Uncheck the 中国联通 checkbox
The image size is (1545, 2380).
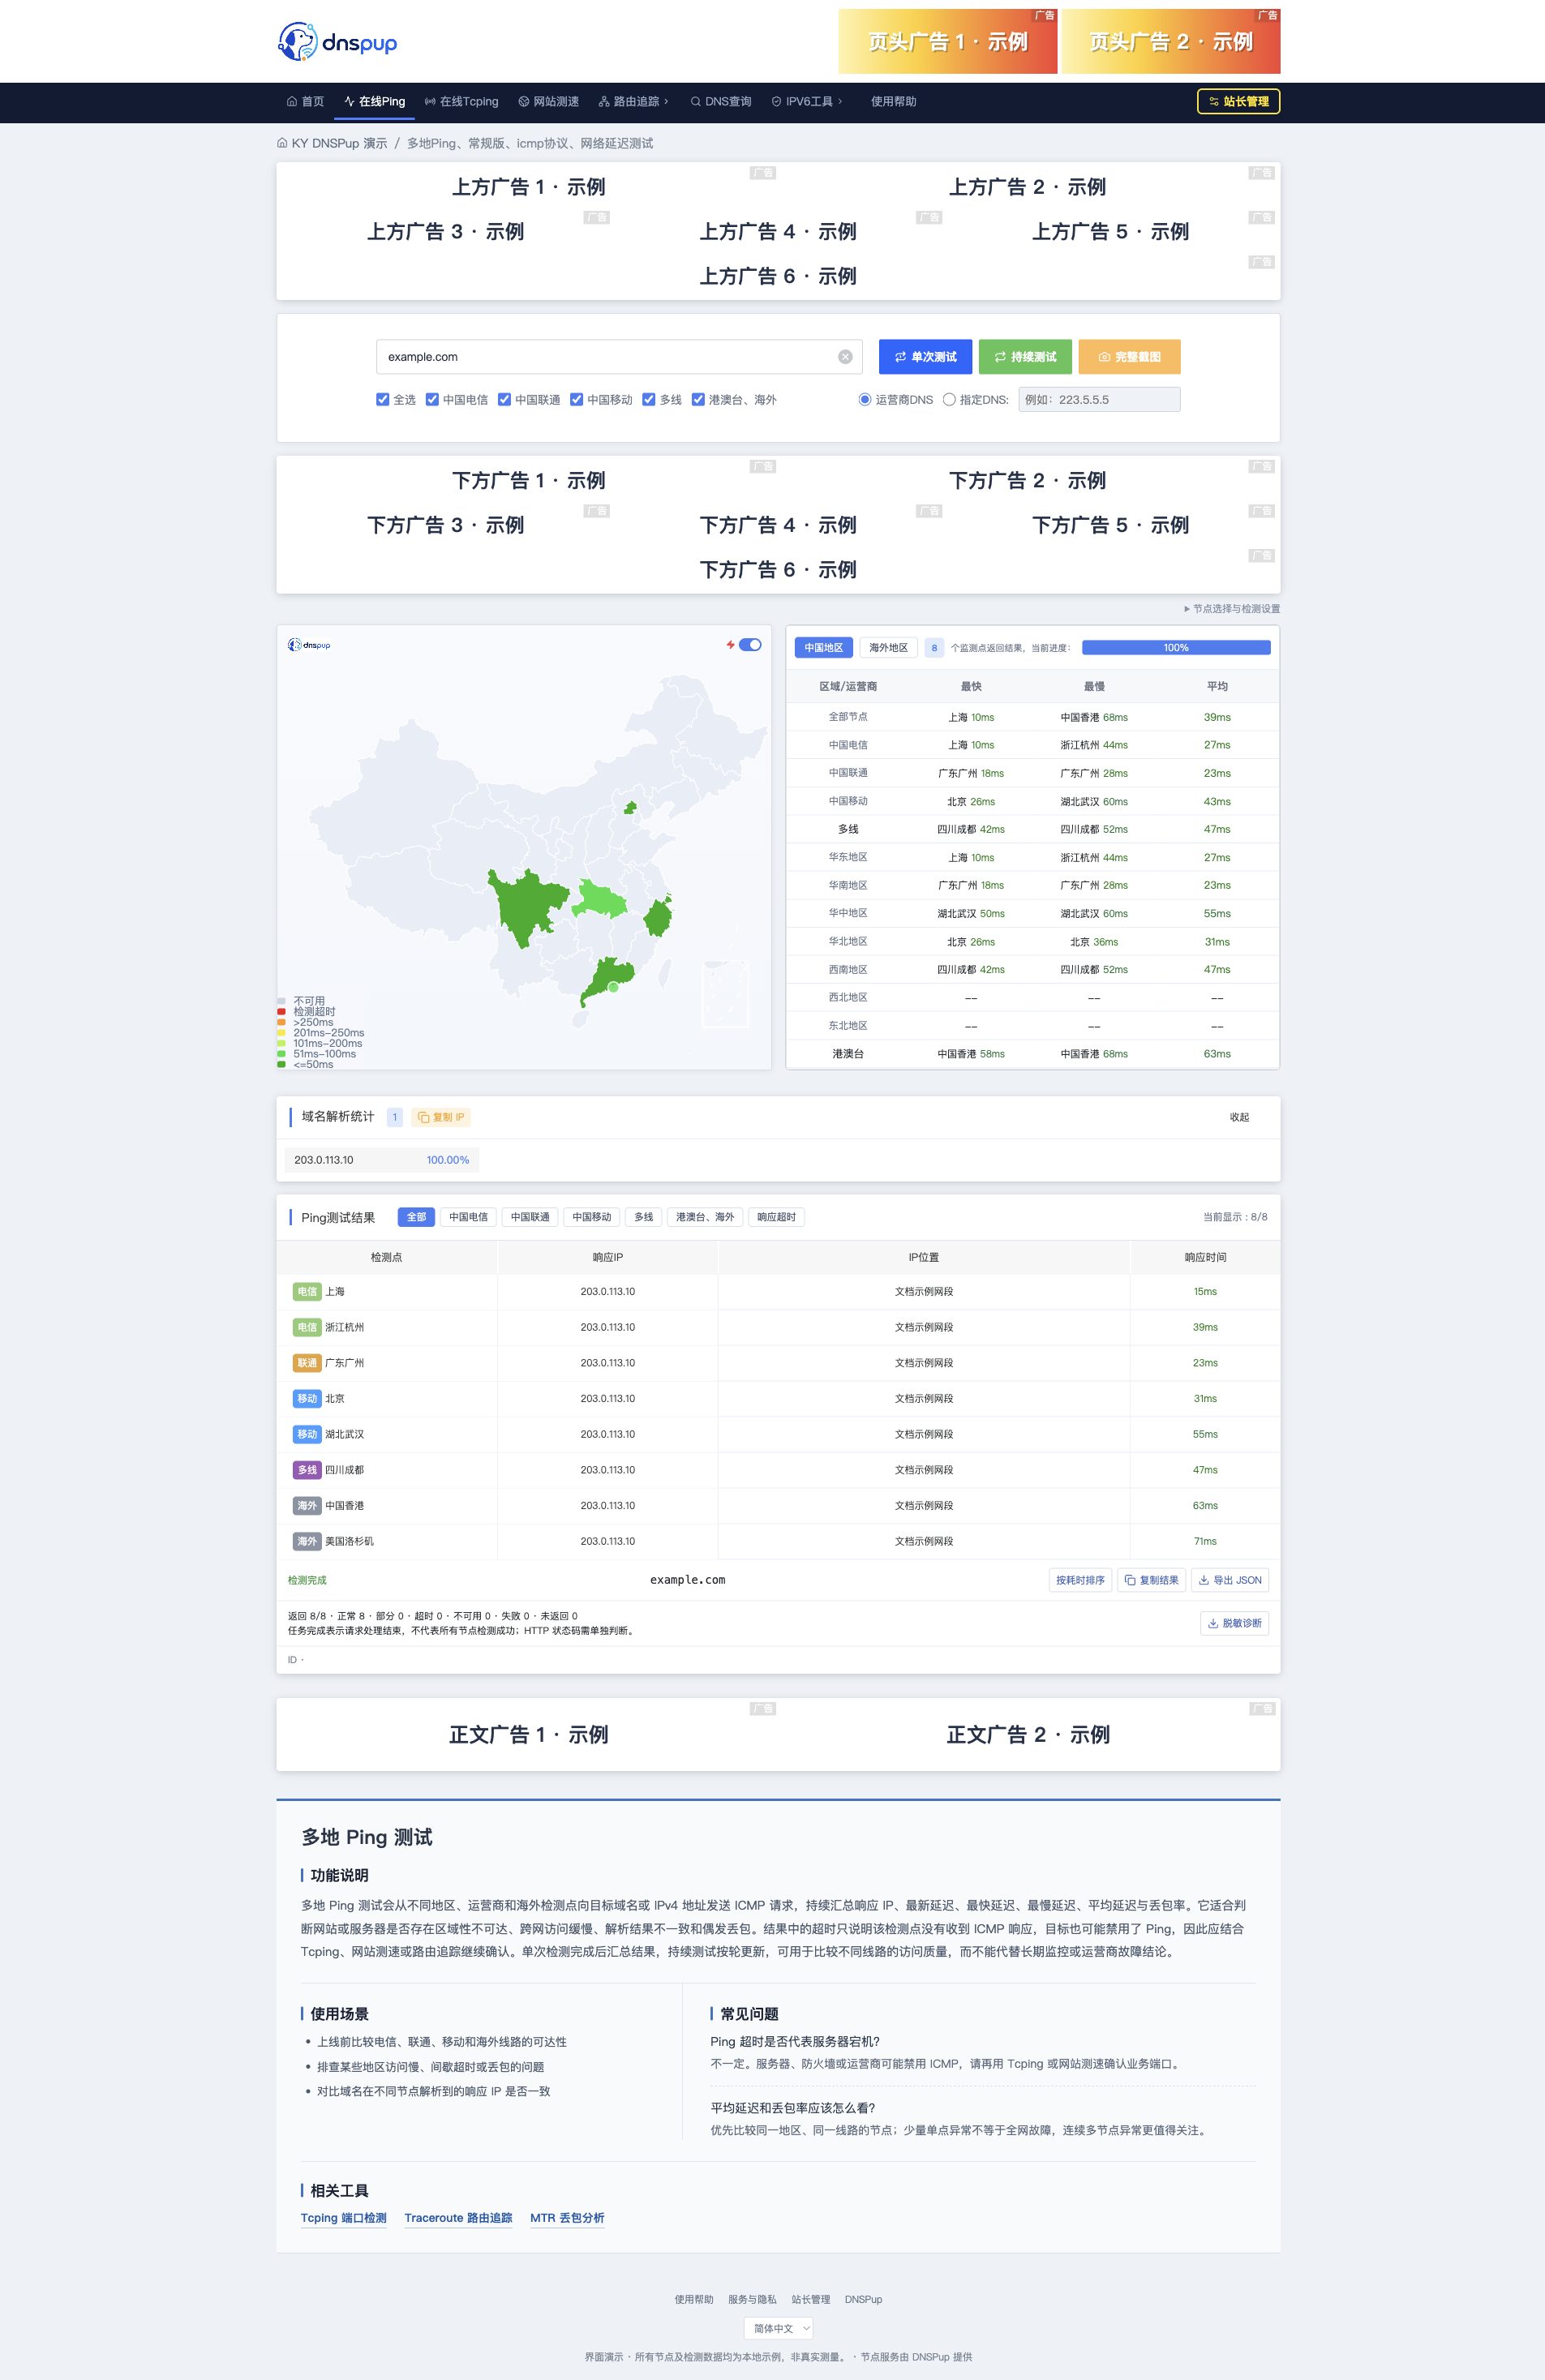(x=504, y=400)
